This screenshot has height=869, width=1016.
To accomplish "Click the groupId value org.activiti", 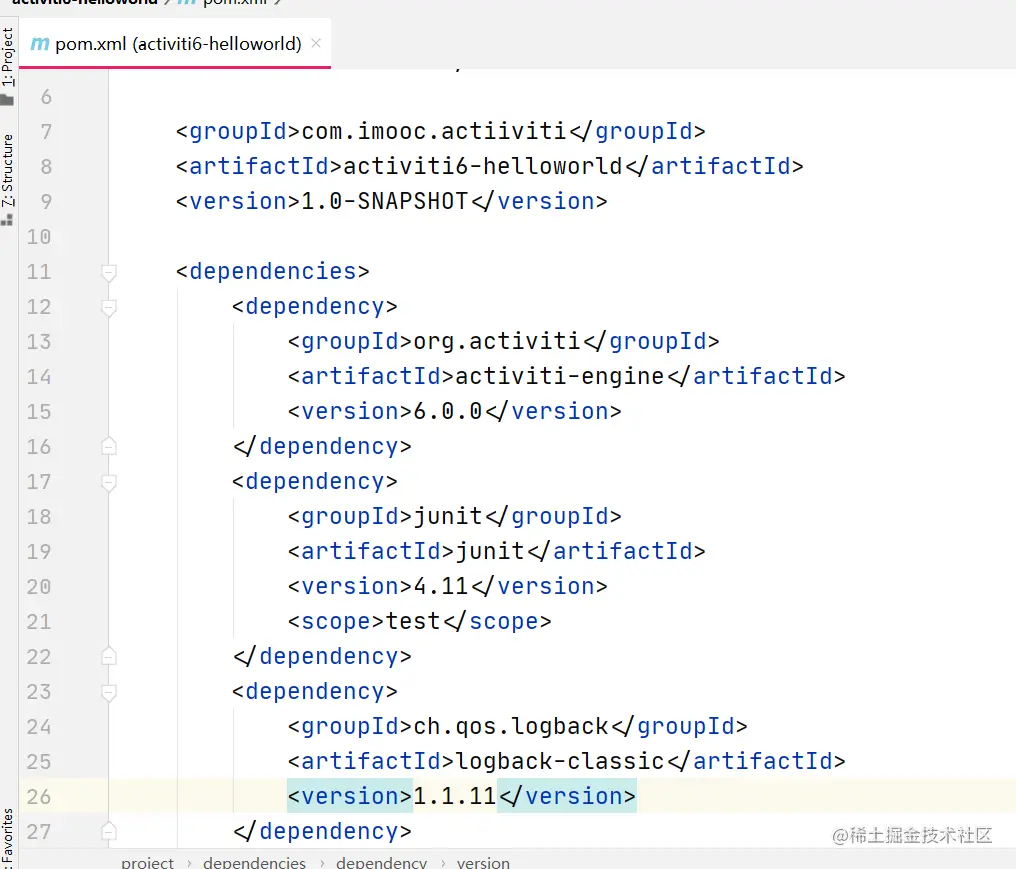I will [497, 342].
